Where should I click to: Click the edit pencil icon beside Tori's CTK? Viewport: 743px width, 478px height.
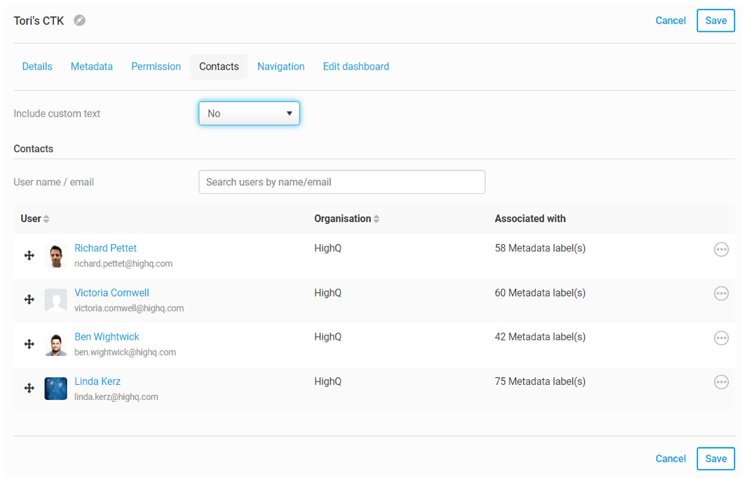pos(80,20)
